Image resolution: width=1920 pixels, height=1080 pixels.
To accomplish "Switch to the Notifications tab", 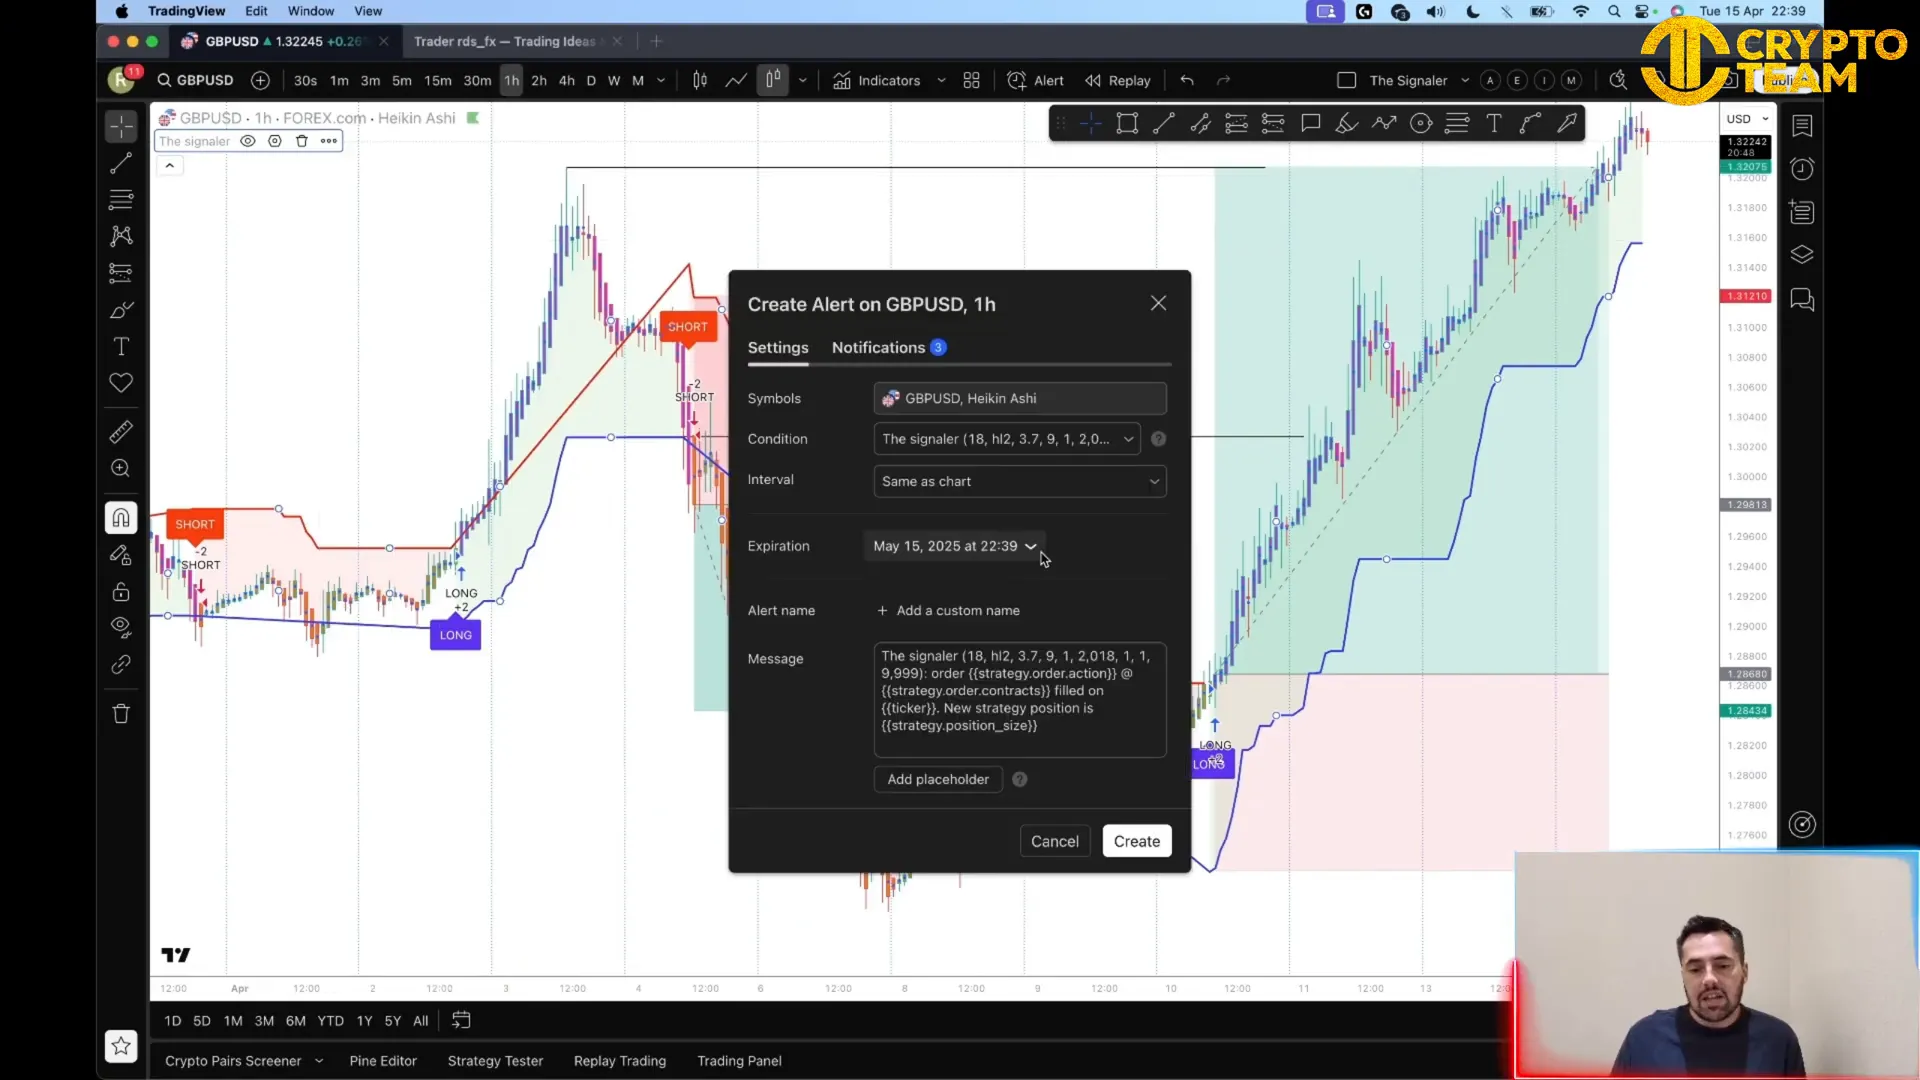I will click(x=888, y=347).
